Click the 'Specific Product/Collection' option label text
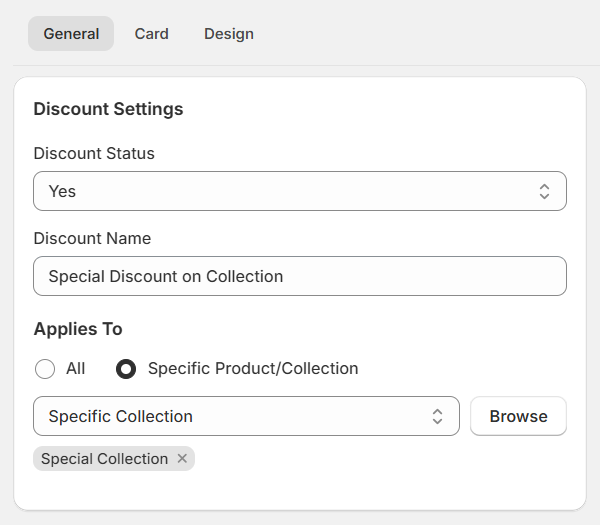The width and height of the screenshot is (600, 525). 252,369
